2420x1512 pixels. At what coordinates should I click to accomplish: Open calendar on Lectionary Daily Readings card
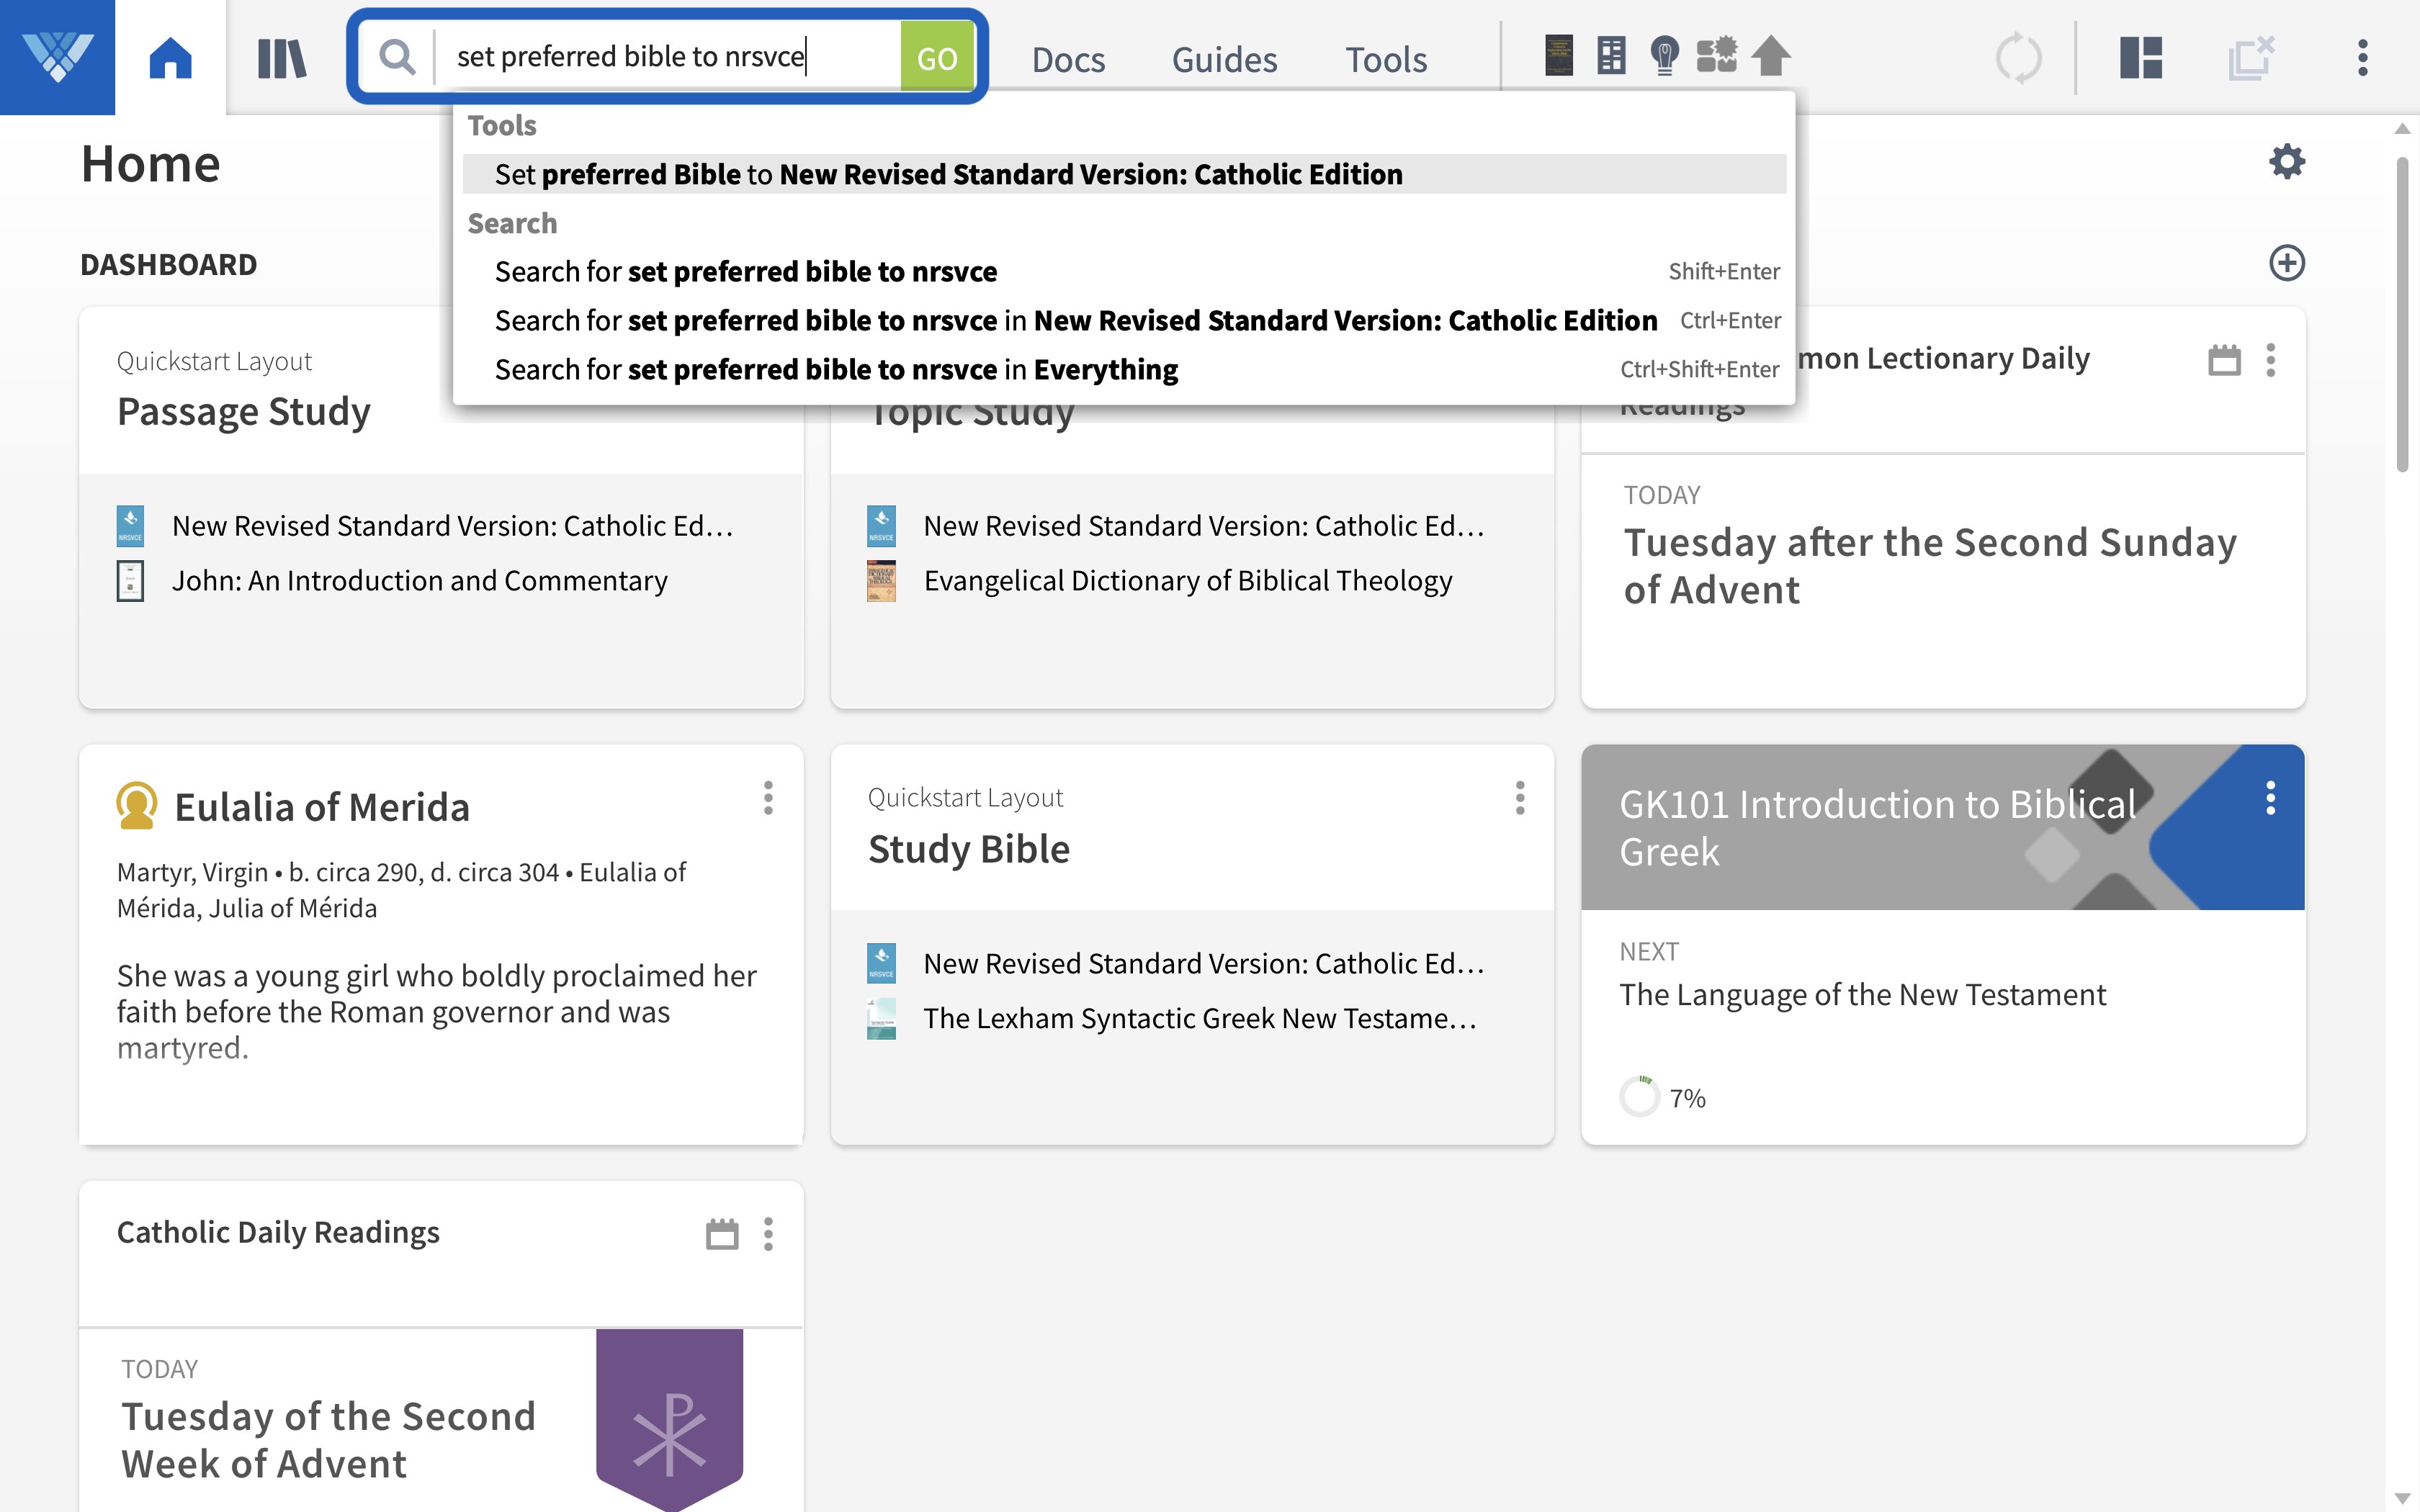point(2224,360)
